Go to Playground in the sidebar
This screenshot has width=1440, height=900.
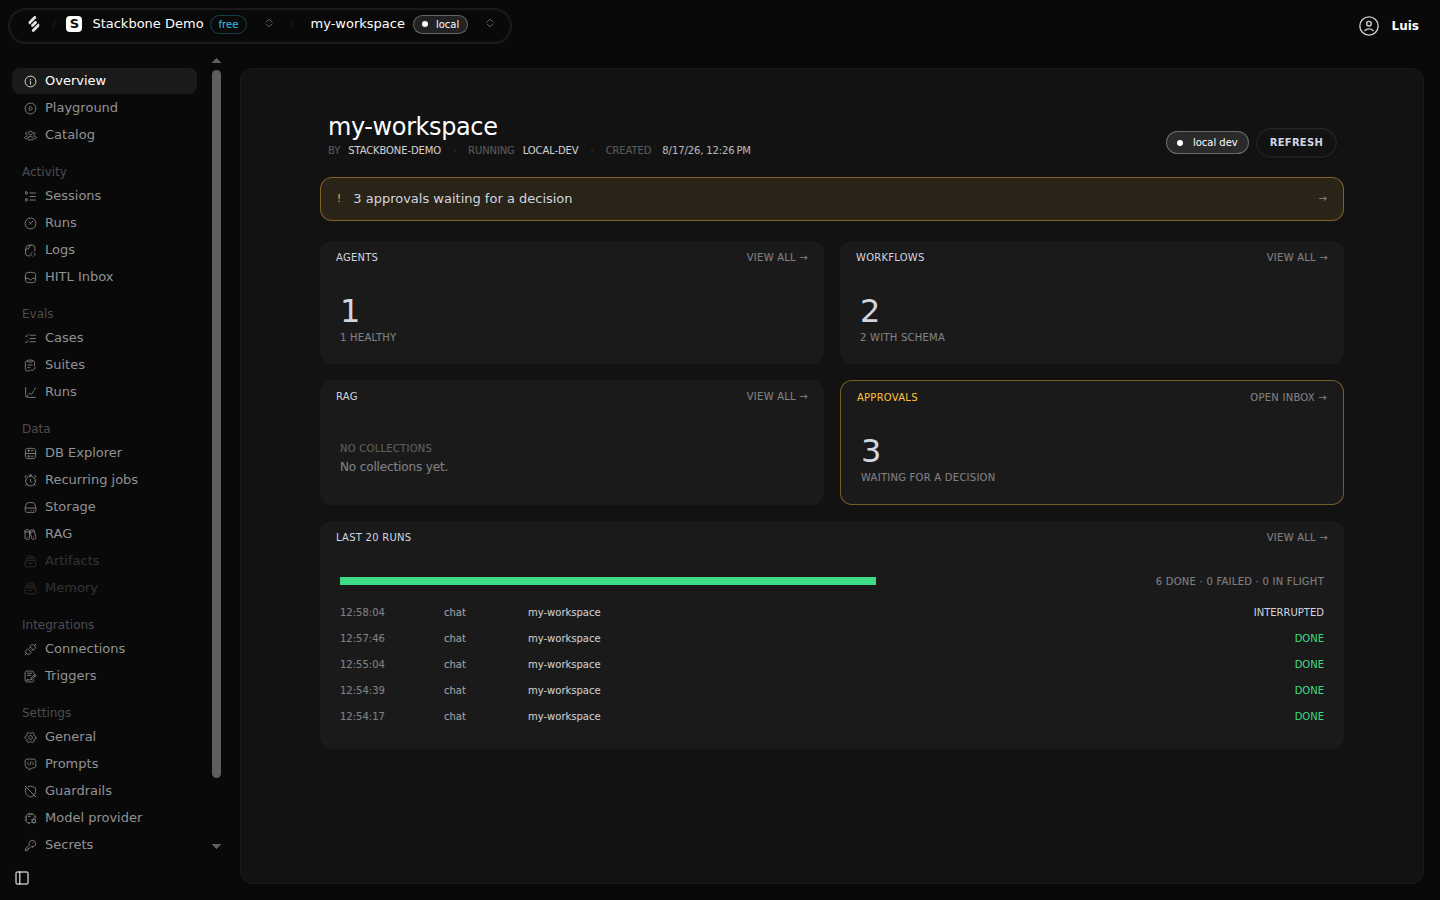tap(104, 108)
